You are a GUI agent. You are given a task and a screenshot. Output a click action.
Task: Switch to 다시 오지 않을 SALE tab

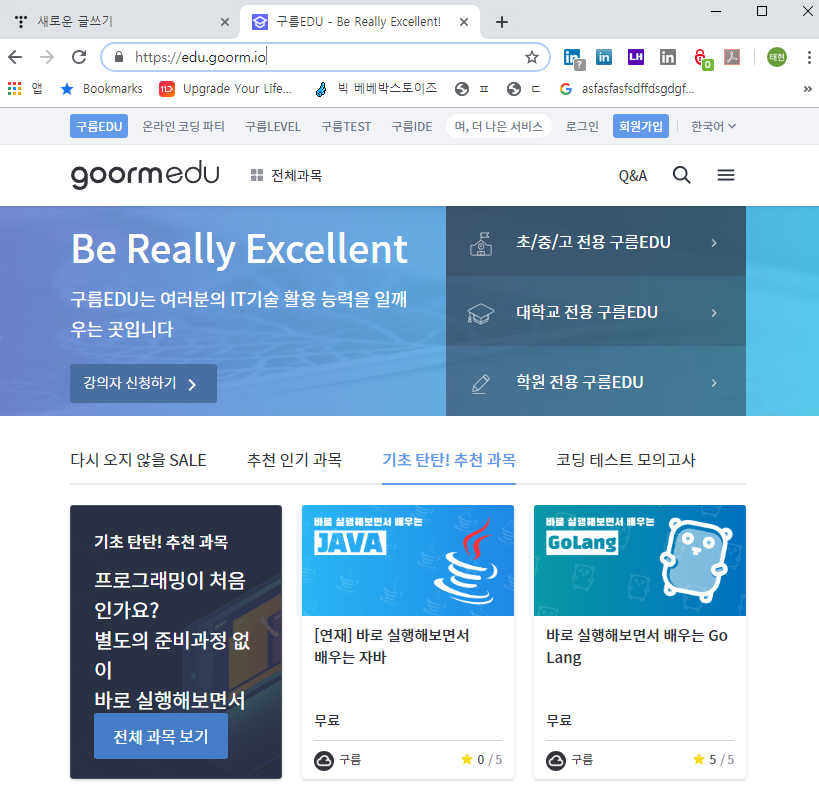coord(138,460)
